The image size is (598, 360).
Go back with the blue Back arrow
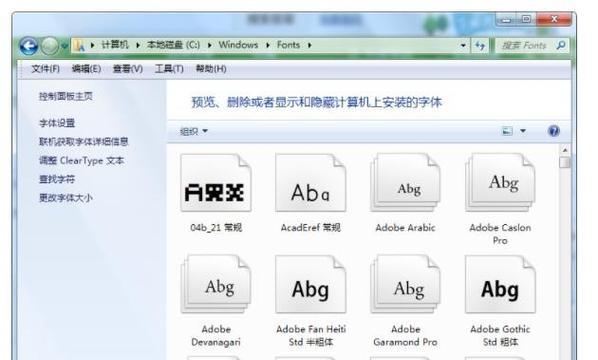pos(29,46)
